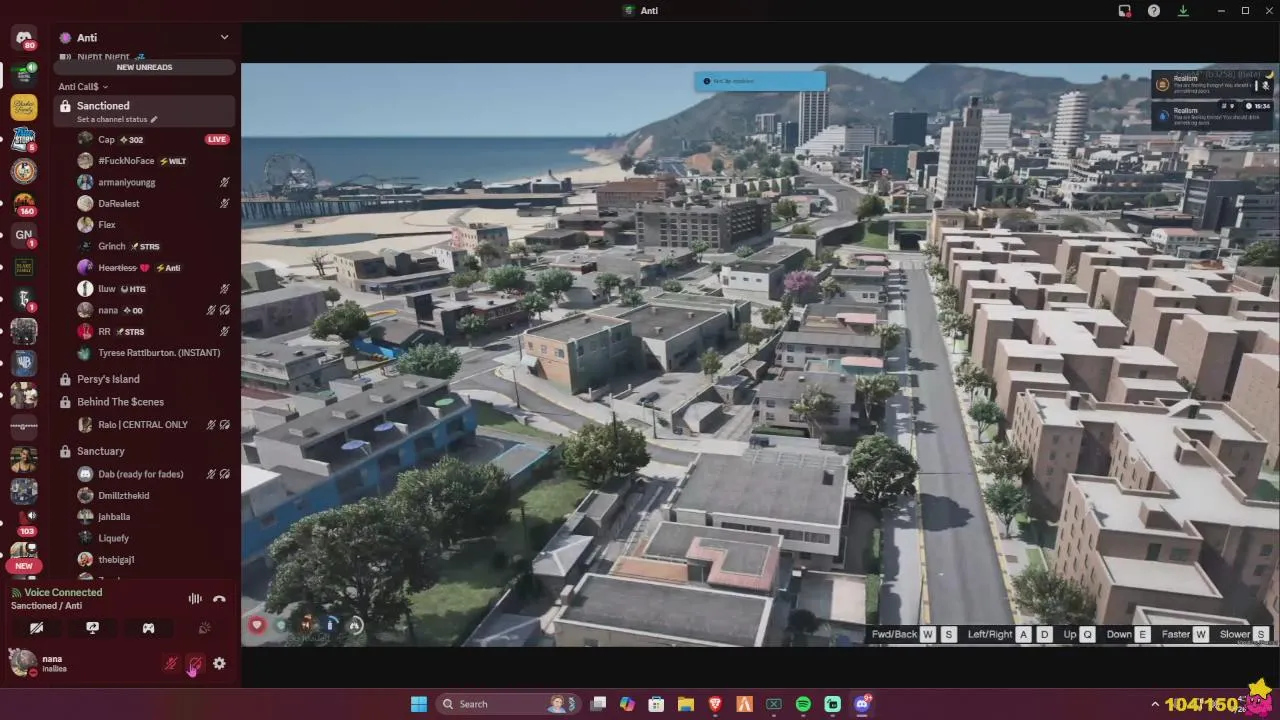Turn on camera in voice panel
The height and width of the screenshot is (720, 1280).
click(36, 628)
